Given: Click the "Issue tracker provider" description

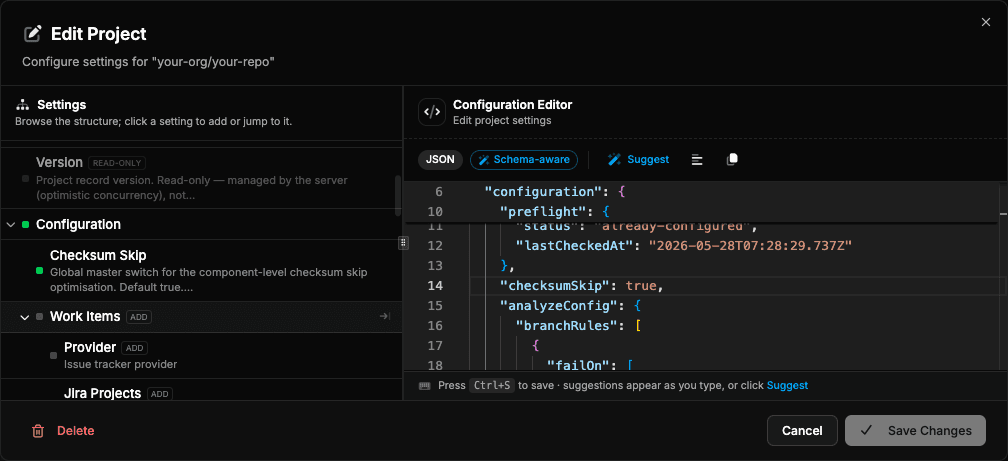Looking at the screenshot, I should [x=120, y=365].
